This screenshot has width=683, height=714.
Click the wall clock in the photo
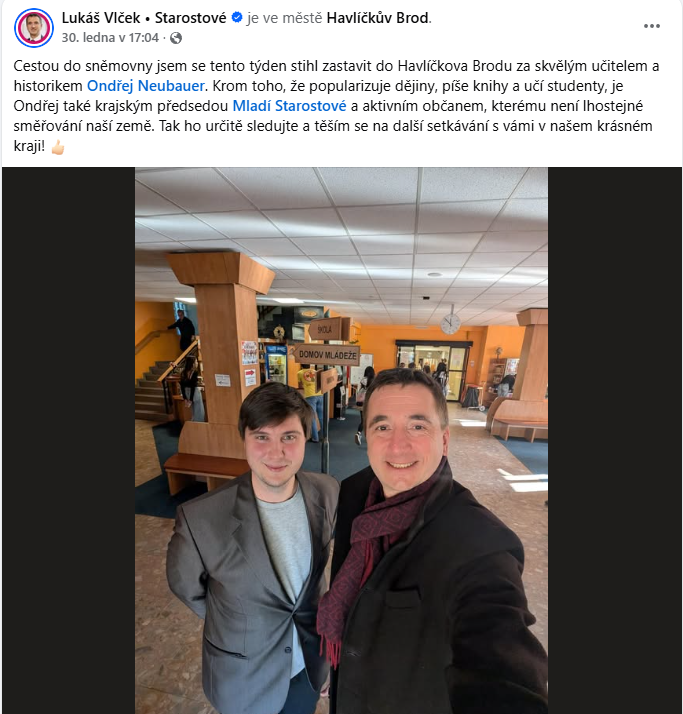coord(450,324)
